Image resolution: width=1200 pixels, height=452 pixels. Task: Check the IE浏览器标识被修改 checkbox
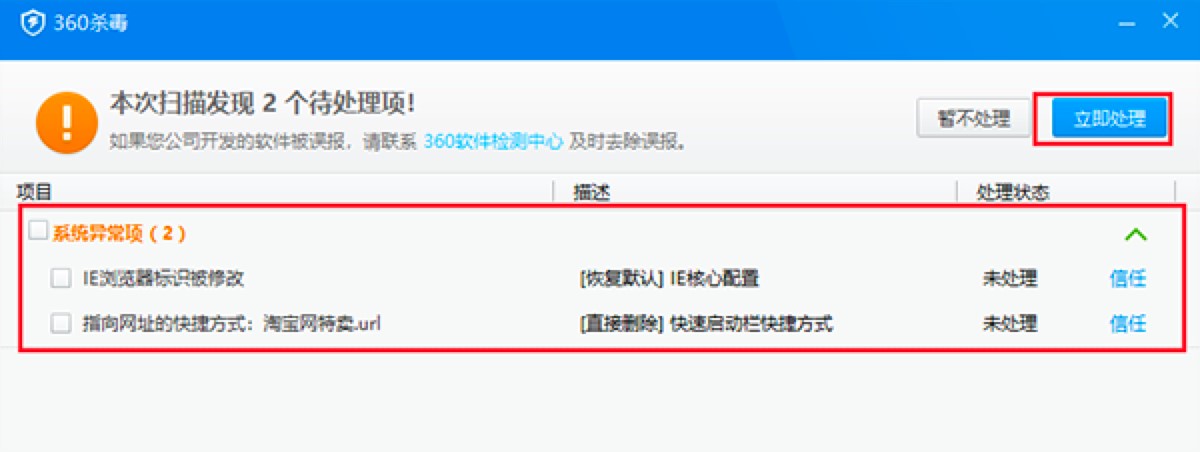(61, 277)
